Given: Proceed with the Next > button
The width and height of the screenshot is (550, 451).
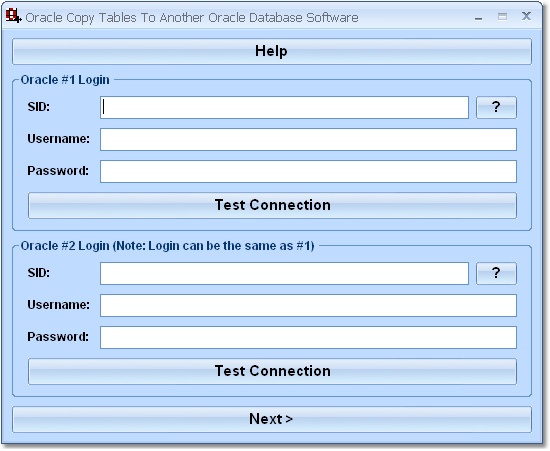Looking at the screenshot, I should [x=272, y=419].
